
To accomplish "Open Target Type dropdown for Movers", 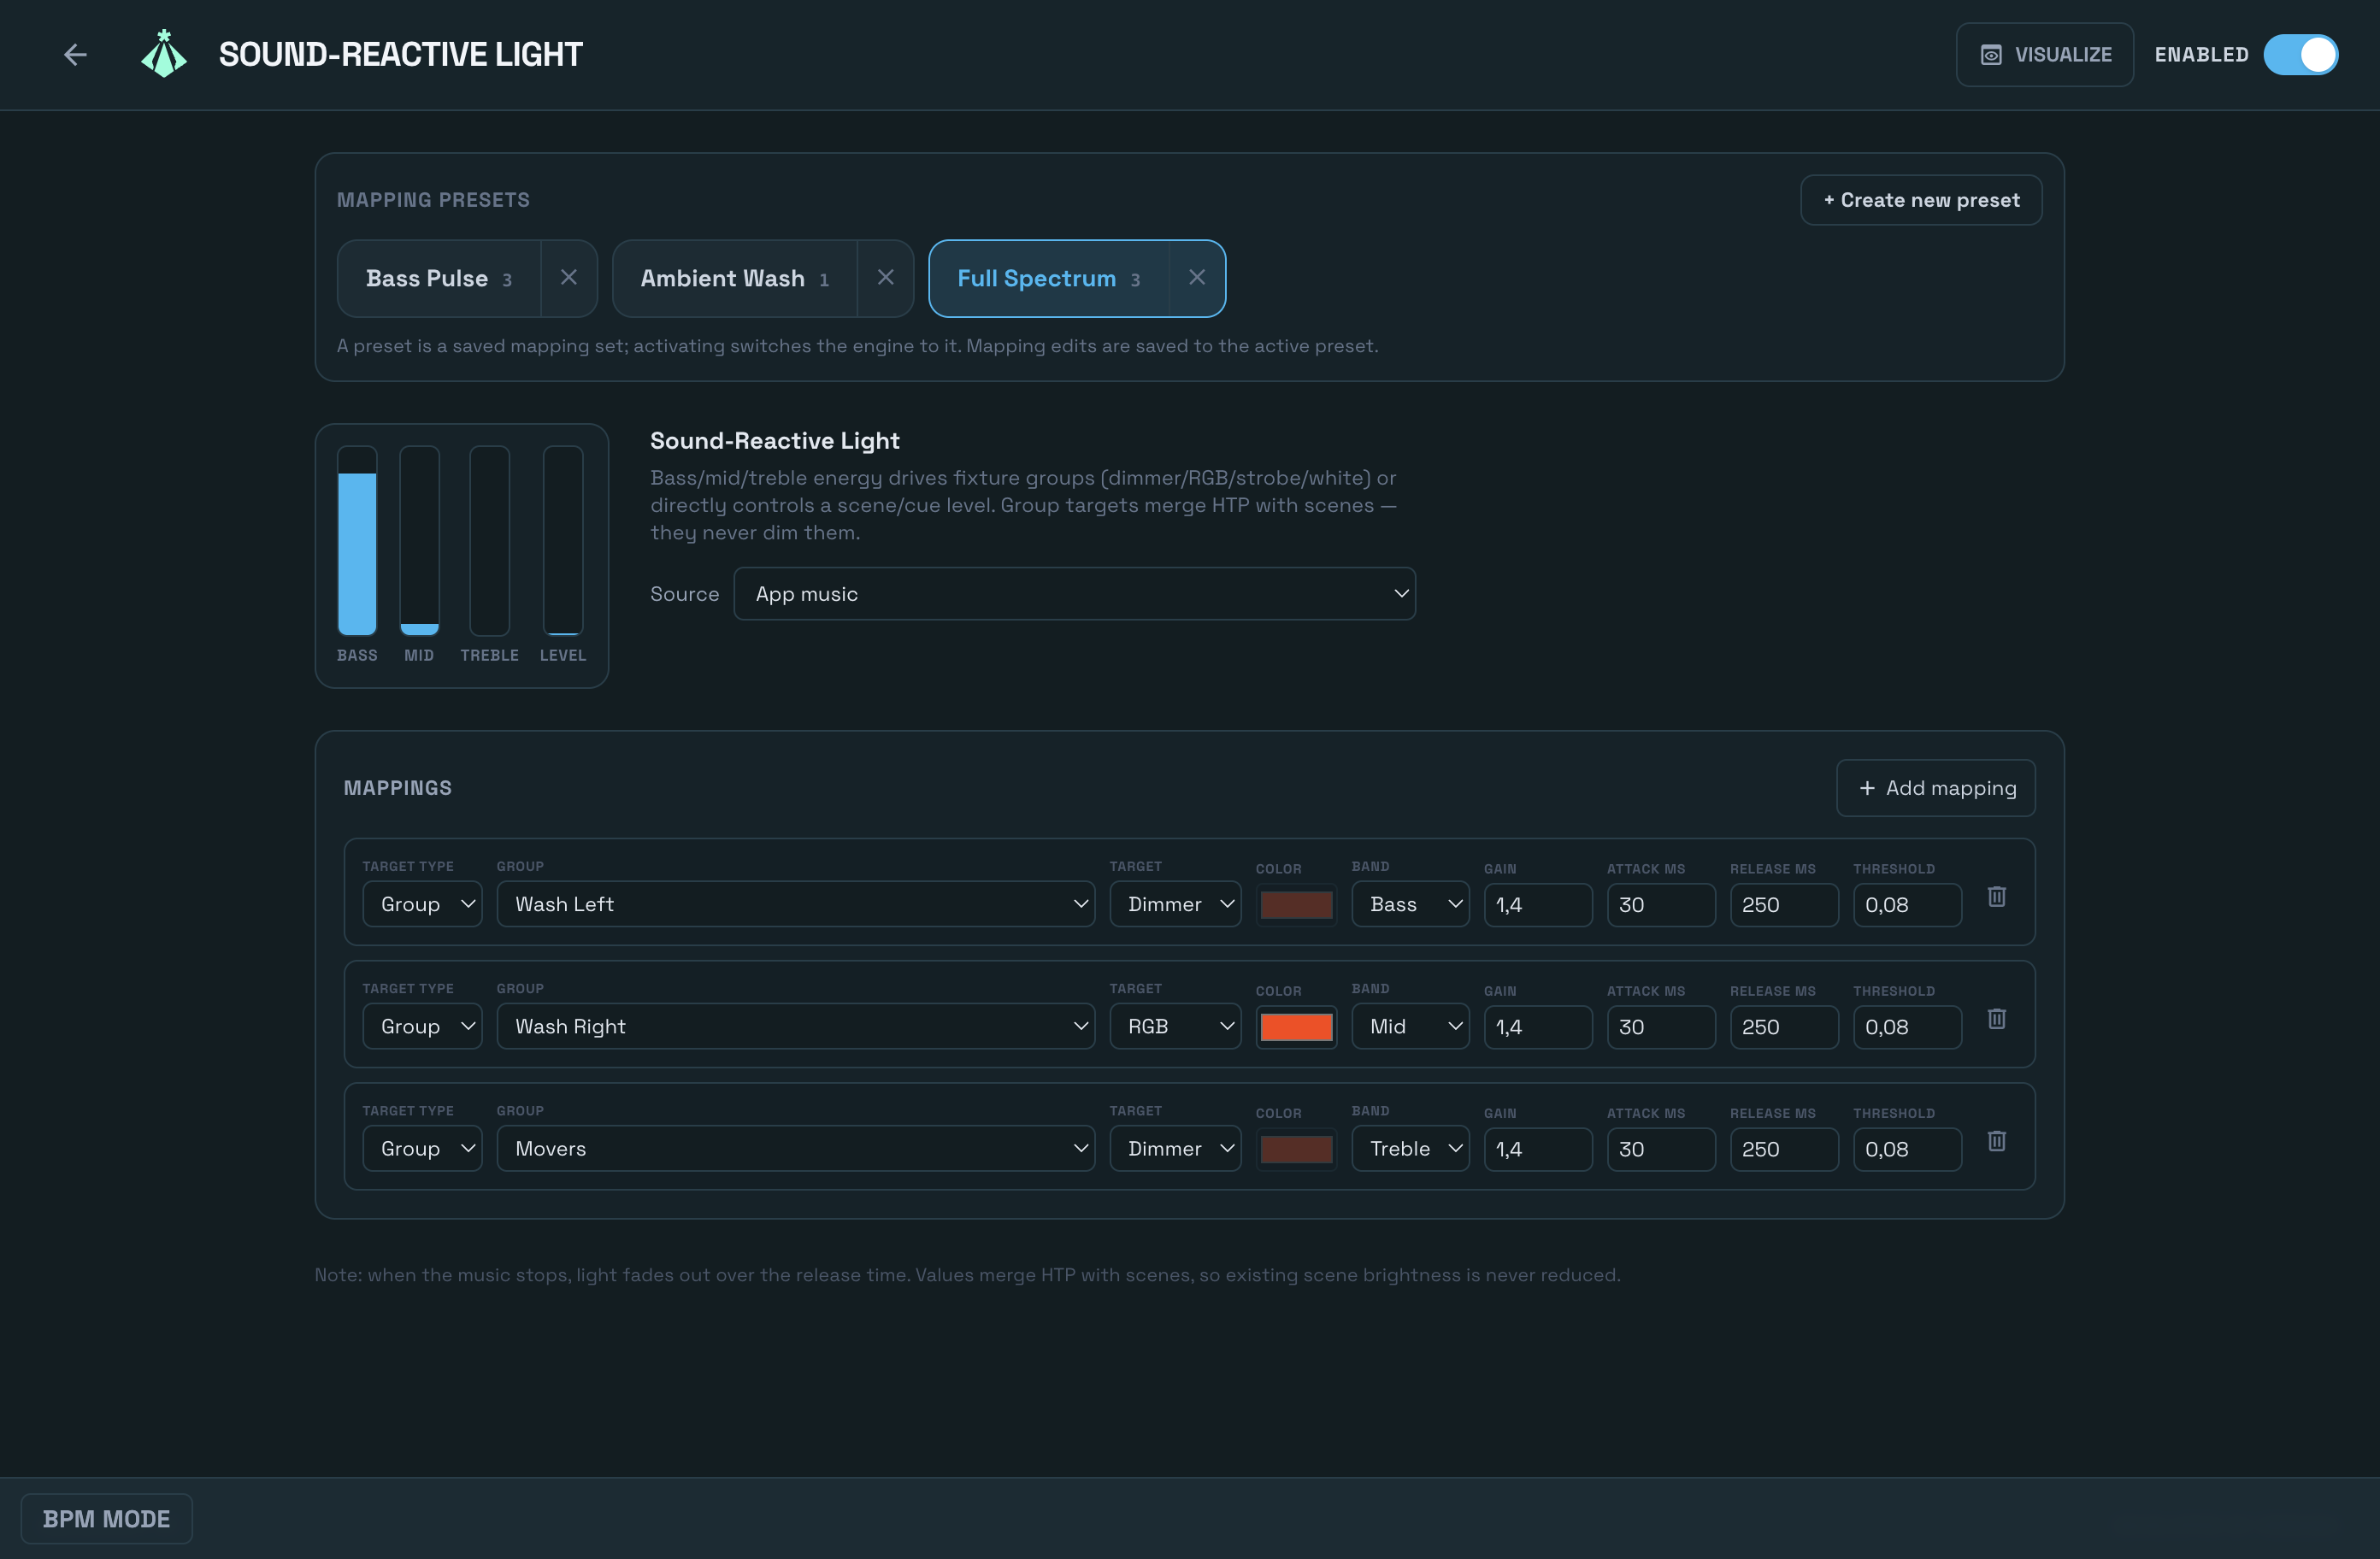I will (x=422, y=1148).
